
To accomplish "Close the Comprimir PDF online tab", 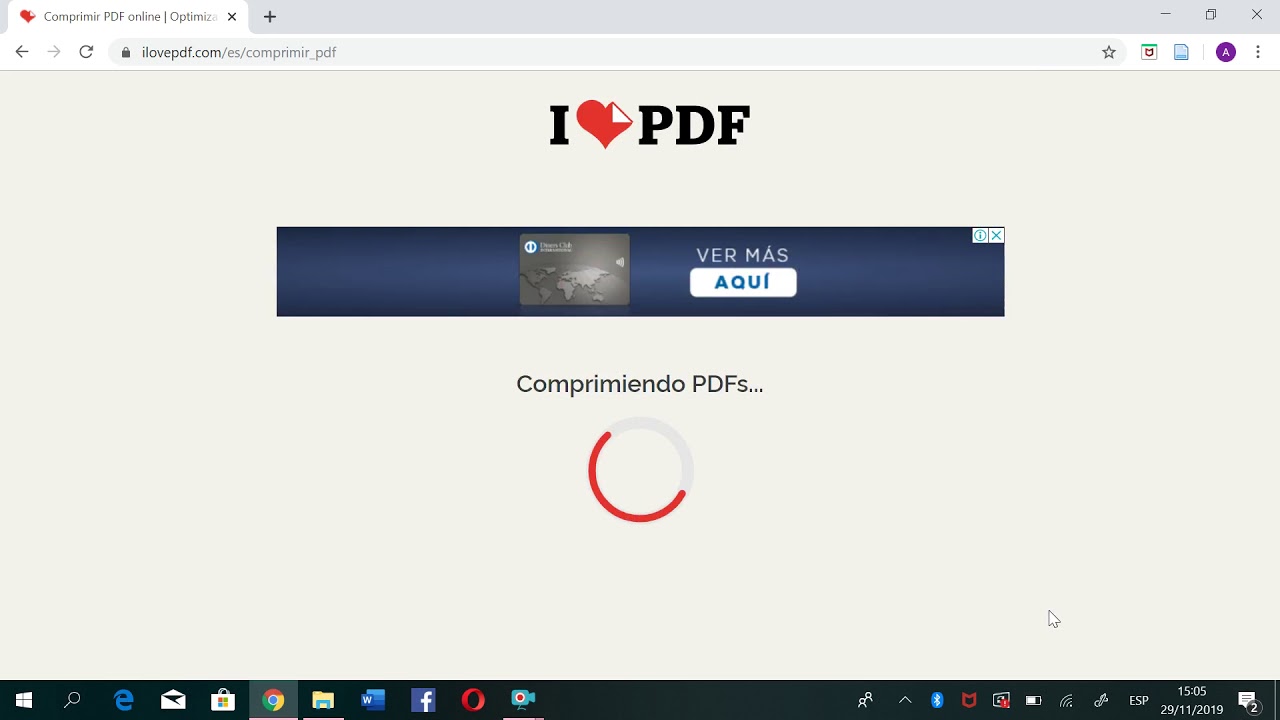I will pyautogui.click(x=232, y=16).
